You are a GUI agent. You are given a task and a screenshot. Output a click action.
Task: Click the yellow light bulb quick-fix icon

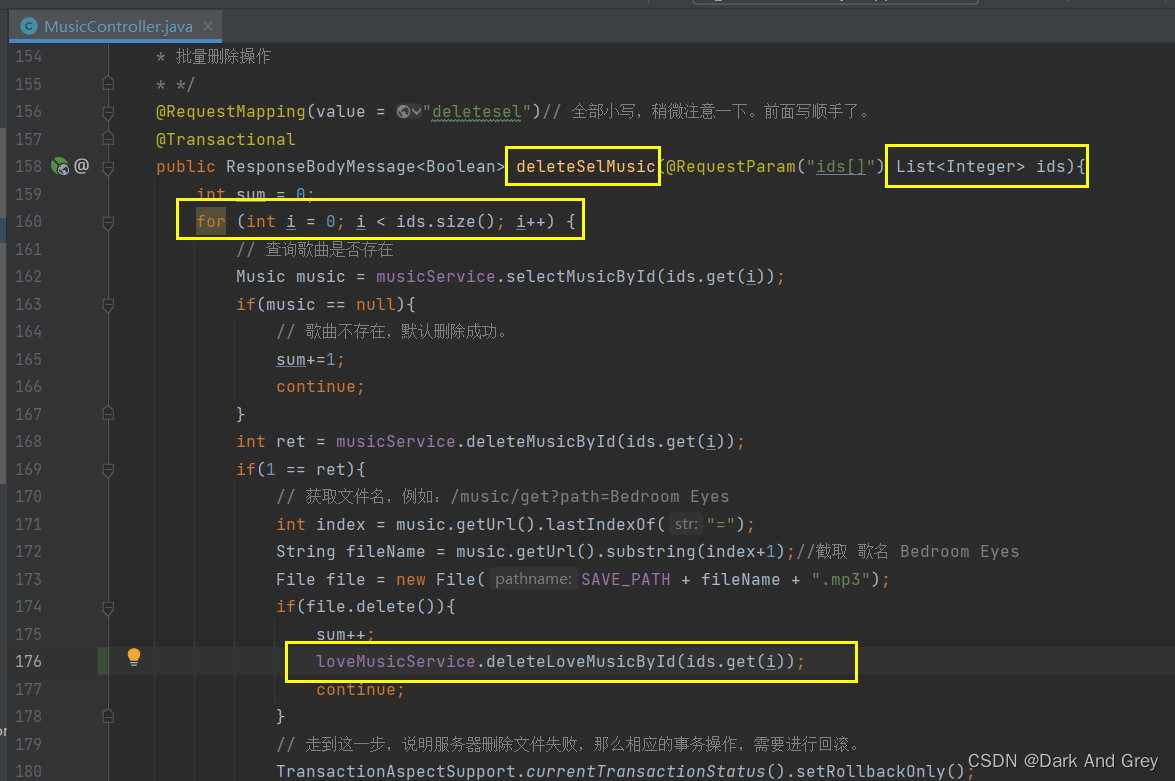pos(133,657)
